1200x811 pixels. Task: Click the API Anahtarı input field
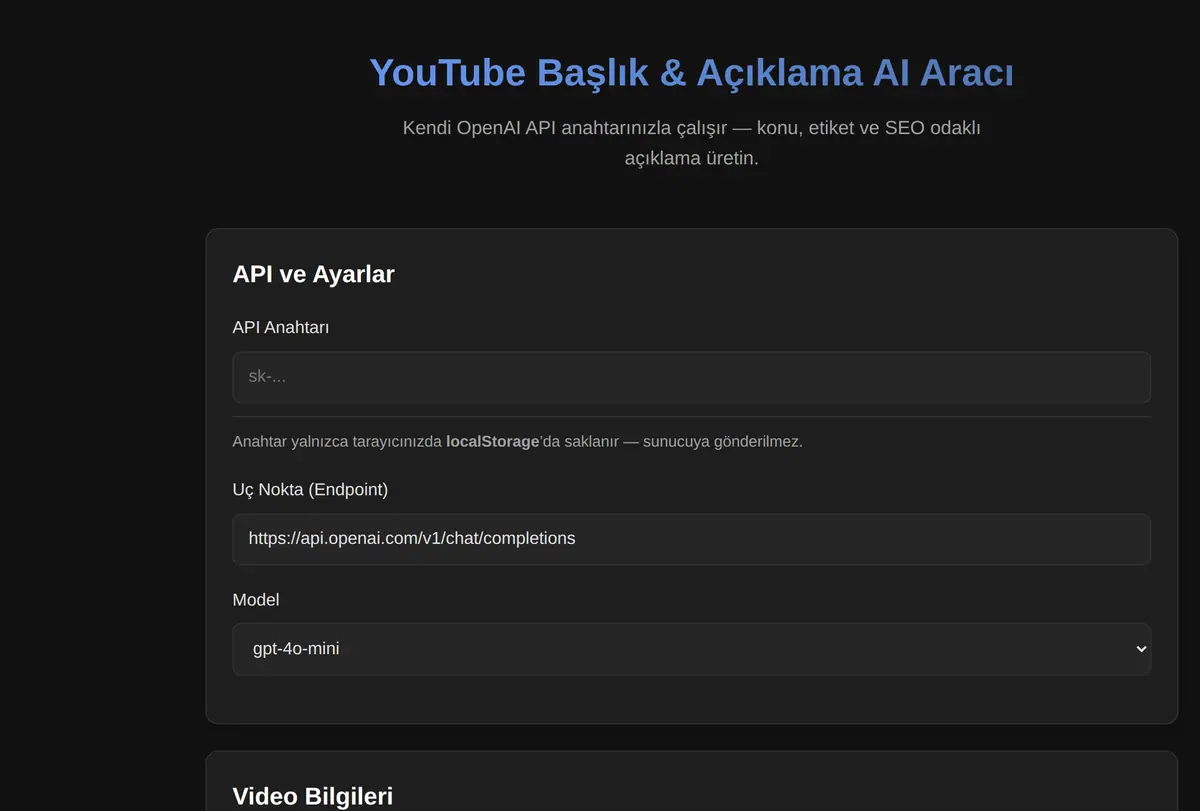coord(691,377)
